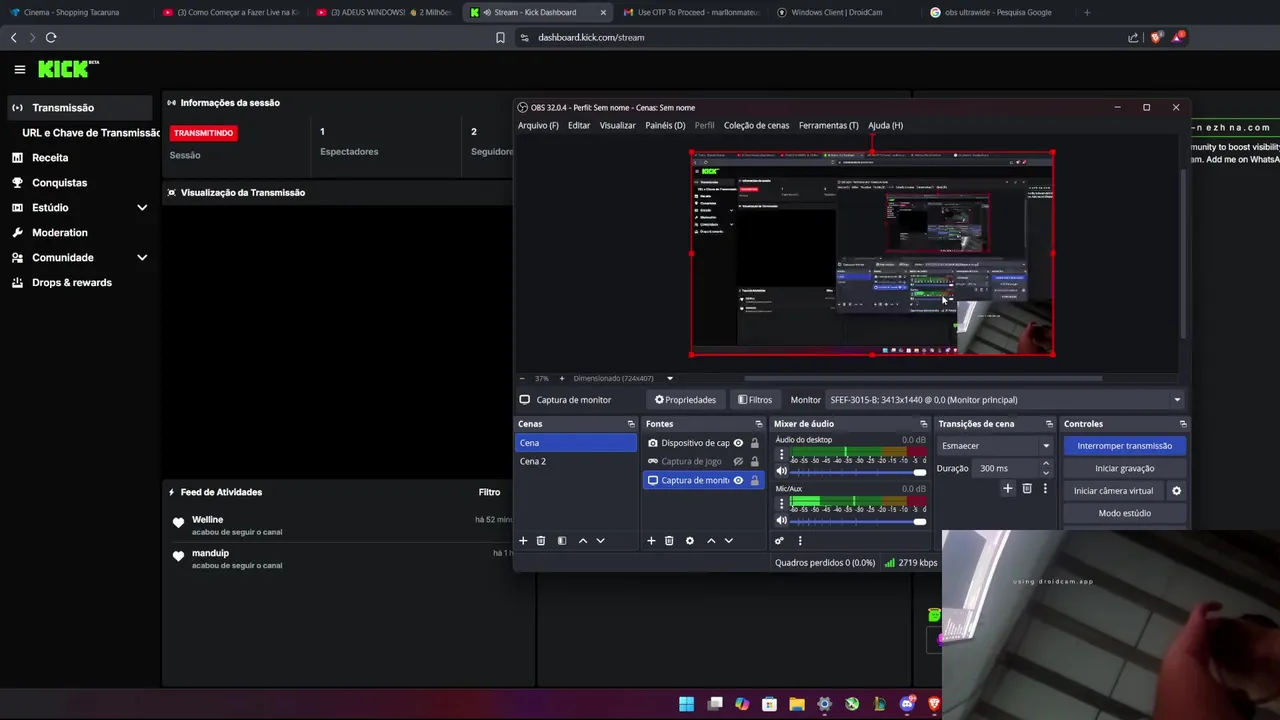Screen dimensions: 1280x720
Task: Open the Arquivo menu in OBS
Action: click(x=538, y=125)
